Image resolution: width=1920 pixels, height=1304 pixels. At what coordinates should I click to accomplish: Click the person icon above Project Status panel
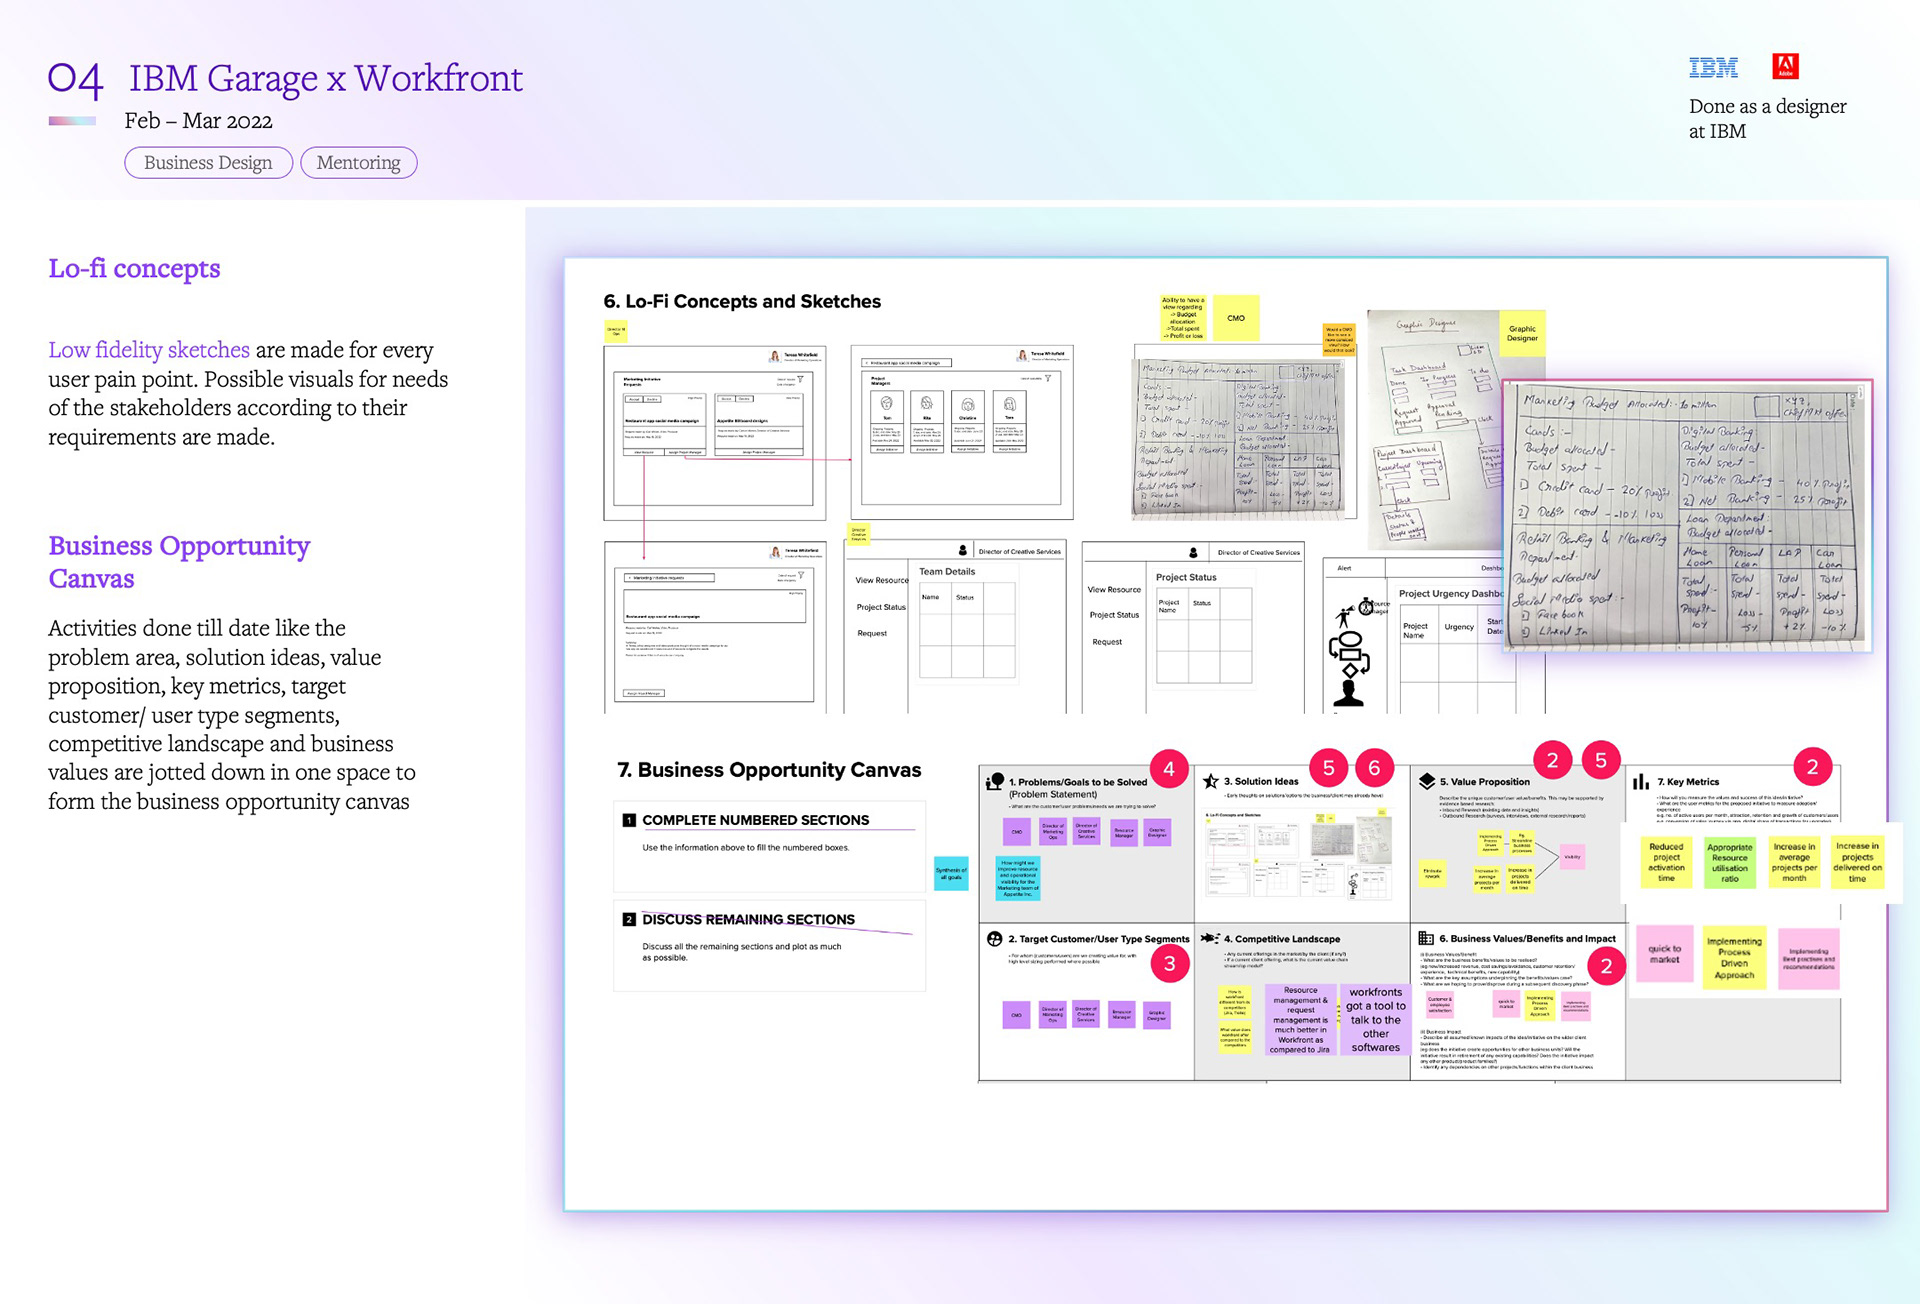coord(1193,552)
